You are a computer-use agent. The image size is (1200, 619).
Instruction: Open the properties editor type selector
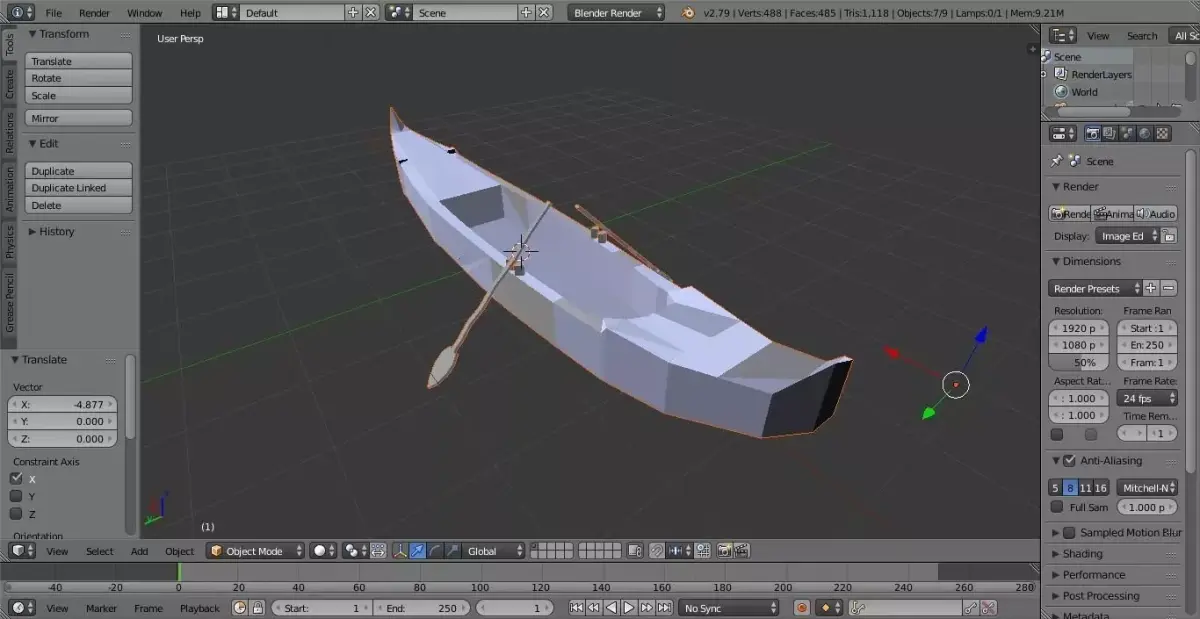click(1063, 133)
